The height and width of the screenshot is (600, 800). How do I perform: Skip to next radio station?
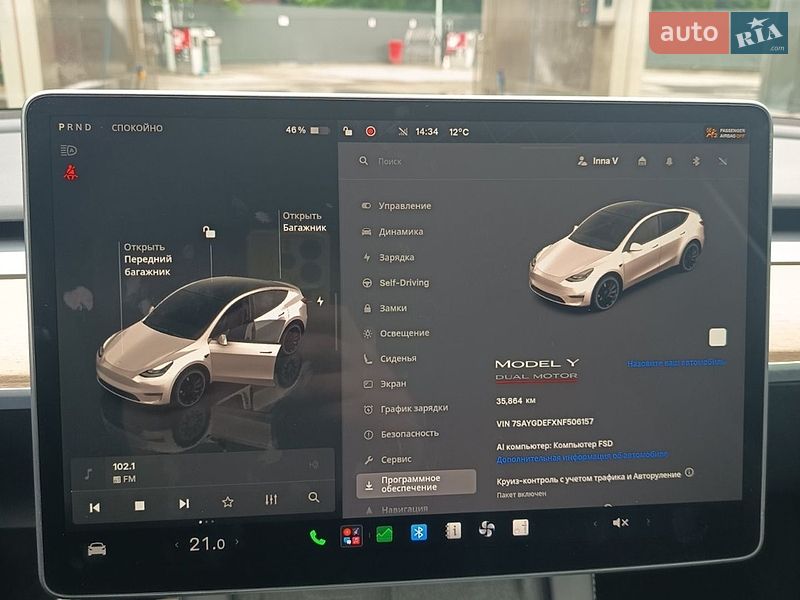[184, 504]
